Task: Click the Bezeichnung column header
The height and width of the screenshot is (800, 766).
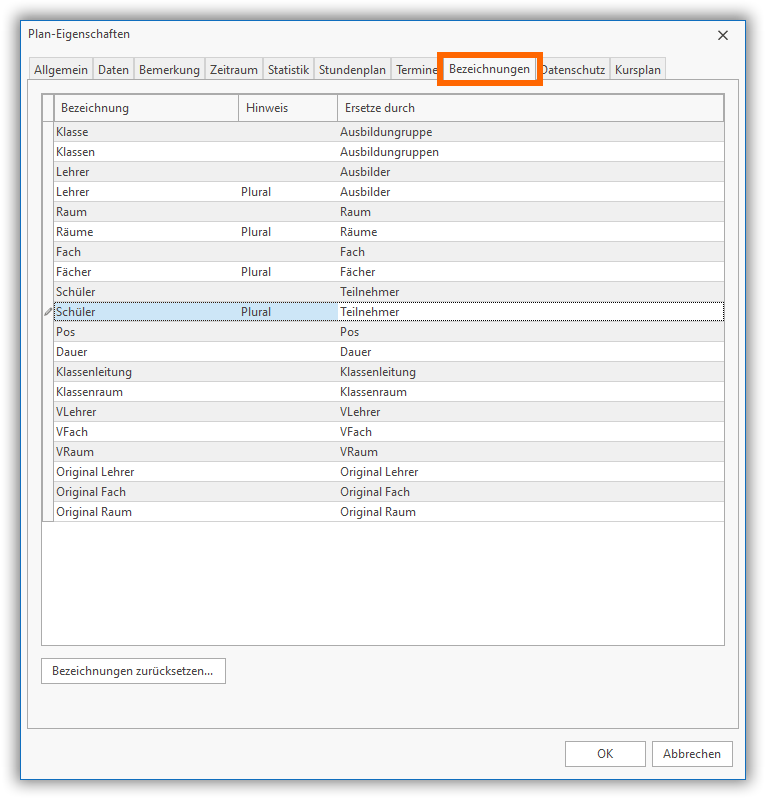Action: [x=146, y=108]
